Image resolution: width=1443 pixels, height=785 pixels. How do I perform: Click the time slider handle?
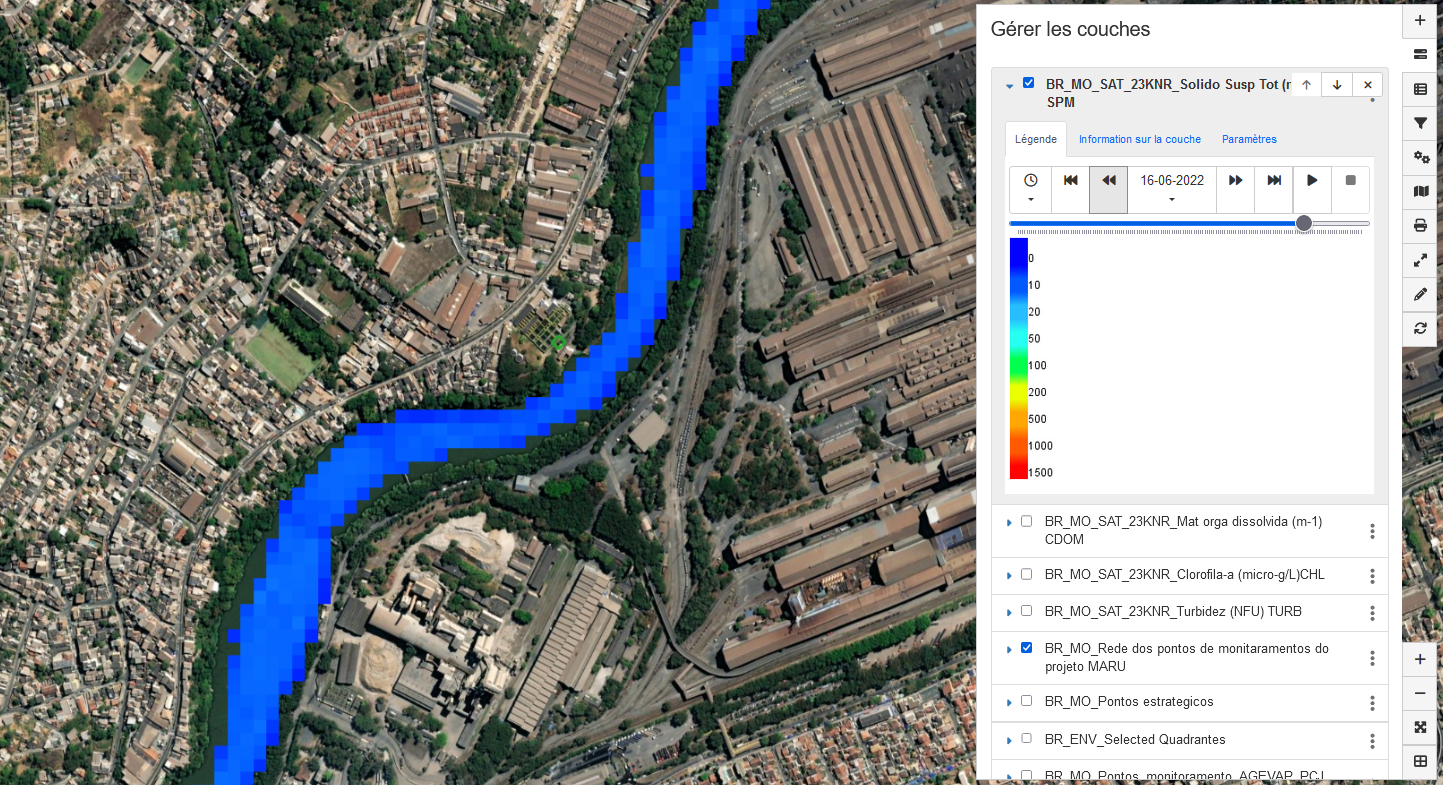click(1304, 223)
